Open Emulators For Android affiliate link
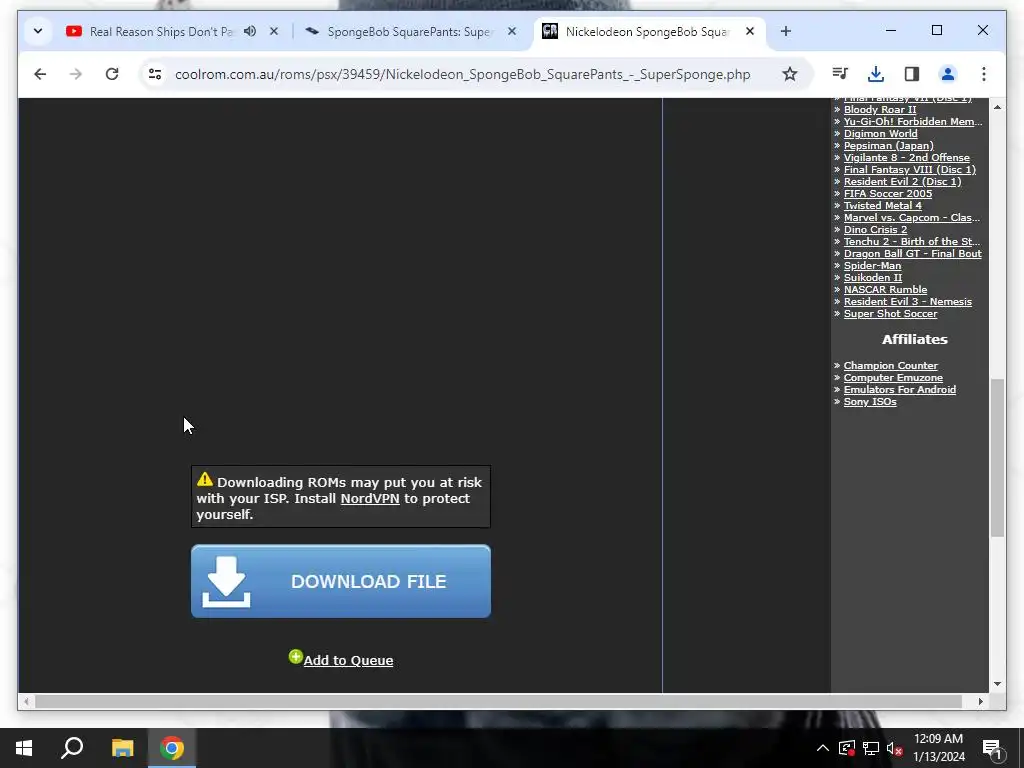This screenshot has width=1024, height=768. click(899, 390)
